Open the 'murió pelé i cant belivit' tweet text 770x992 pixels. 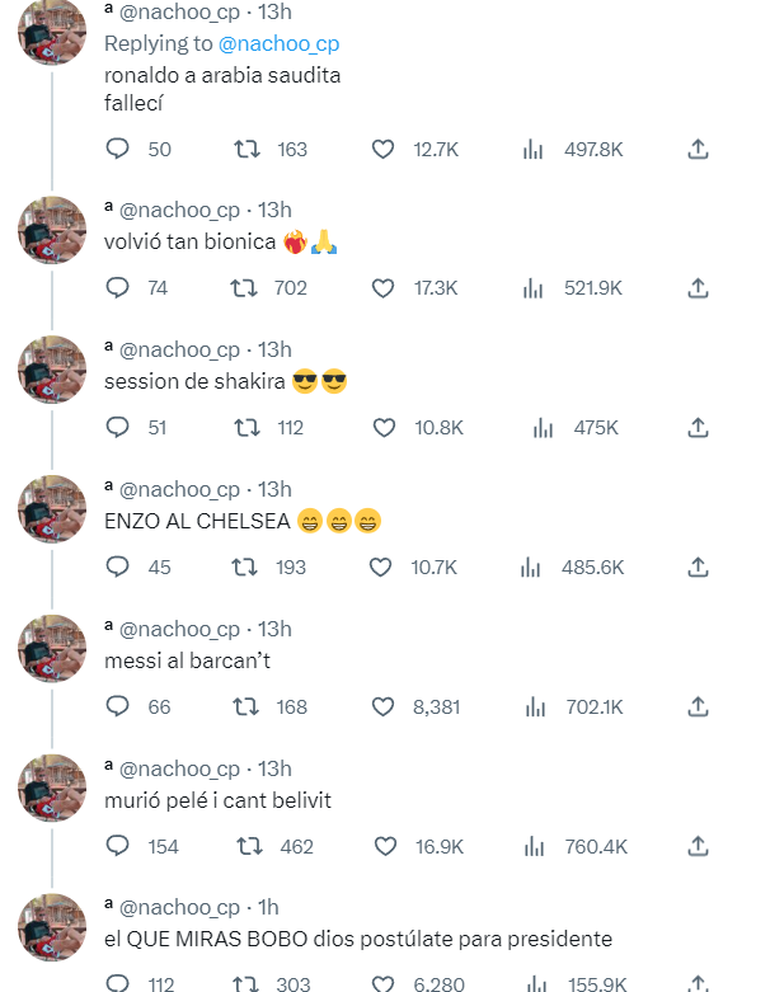pos(217,801)
